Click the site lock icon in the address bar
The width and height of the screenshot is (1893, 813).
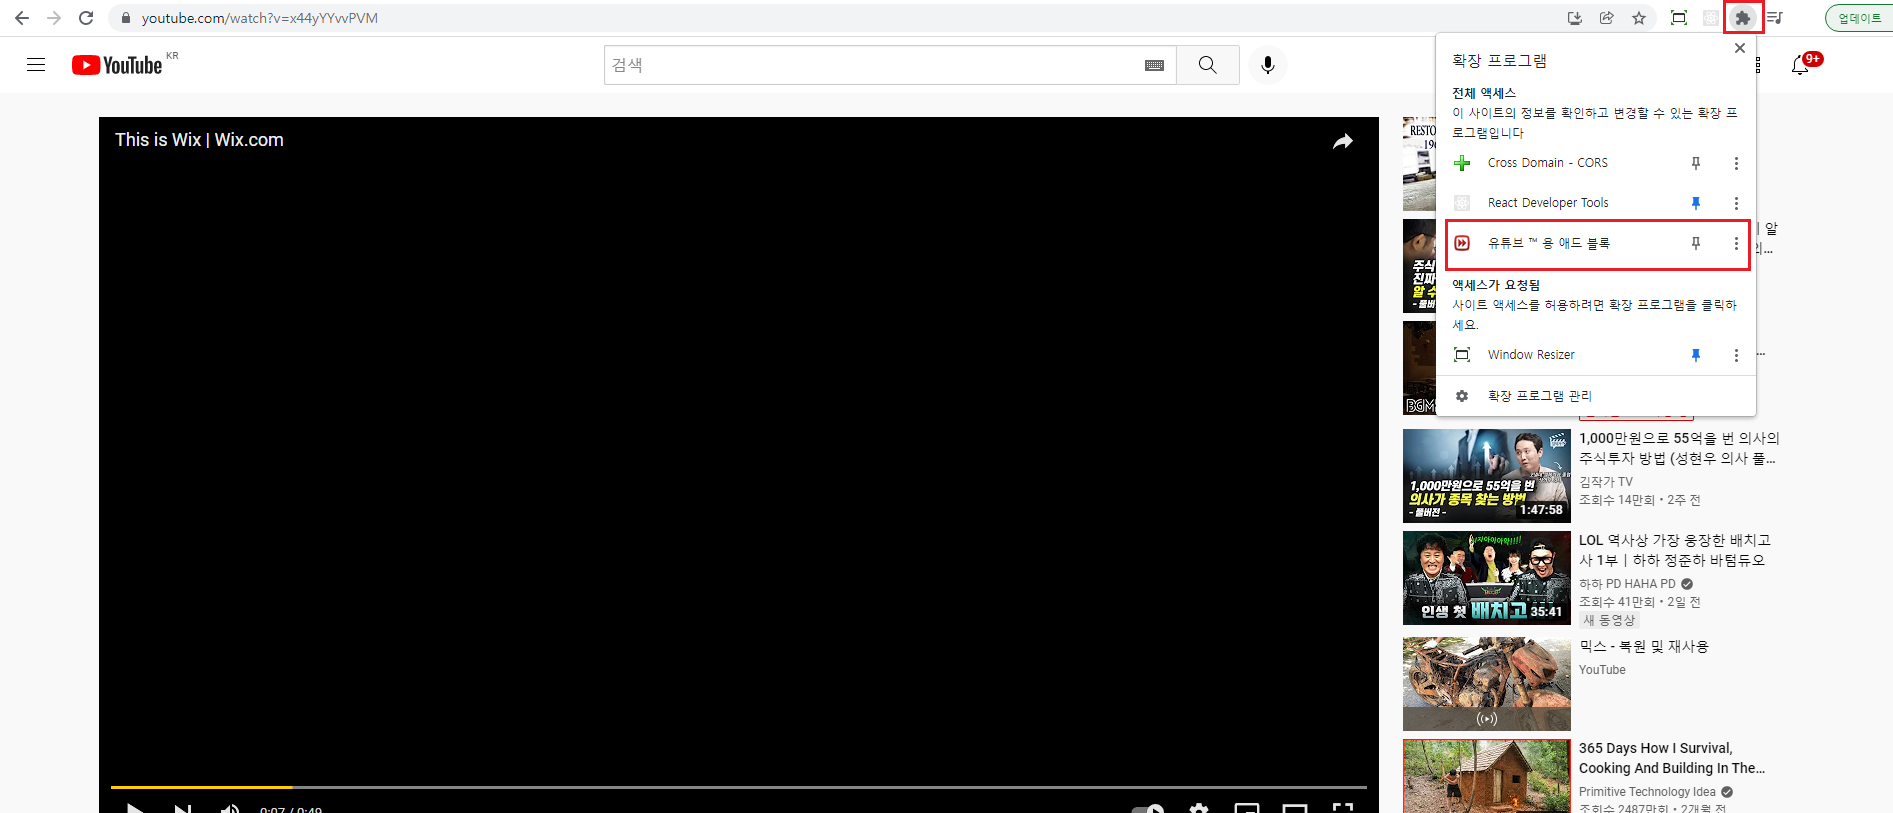125,18
